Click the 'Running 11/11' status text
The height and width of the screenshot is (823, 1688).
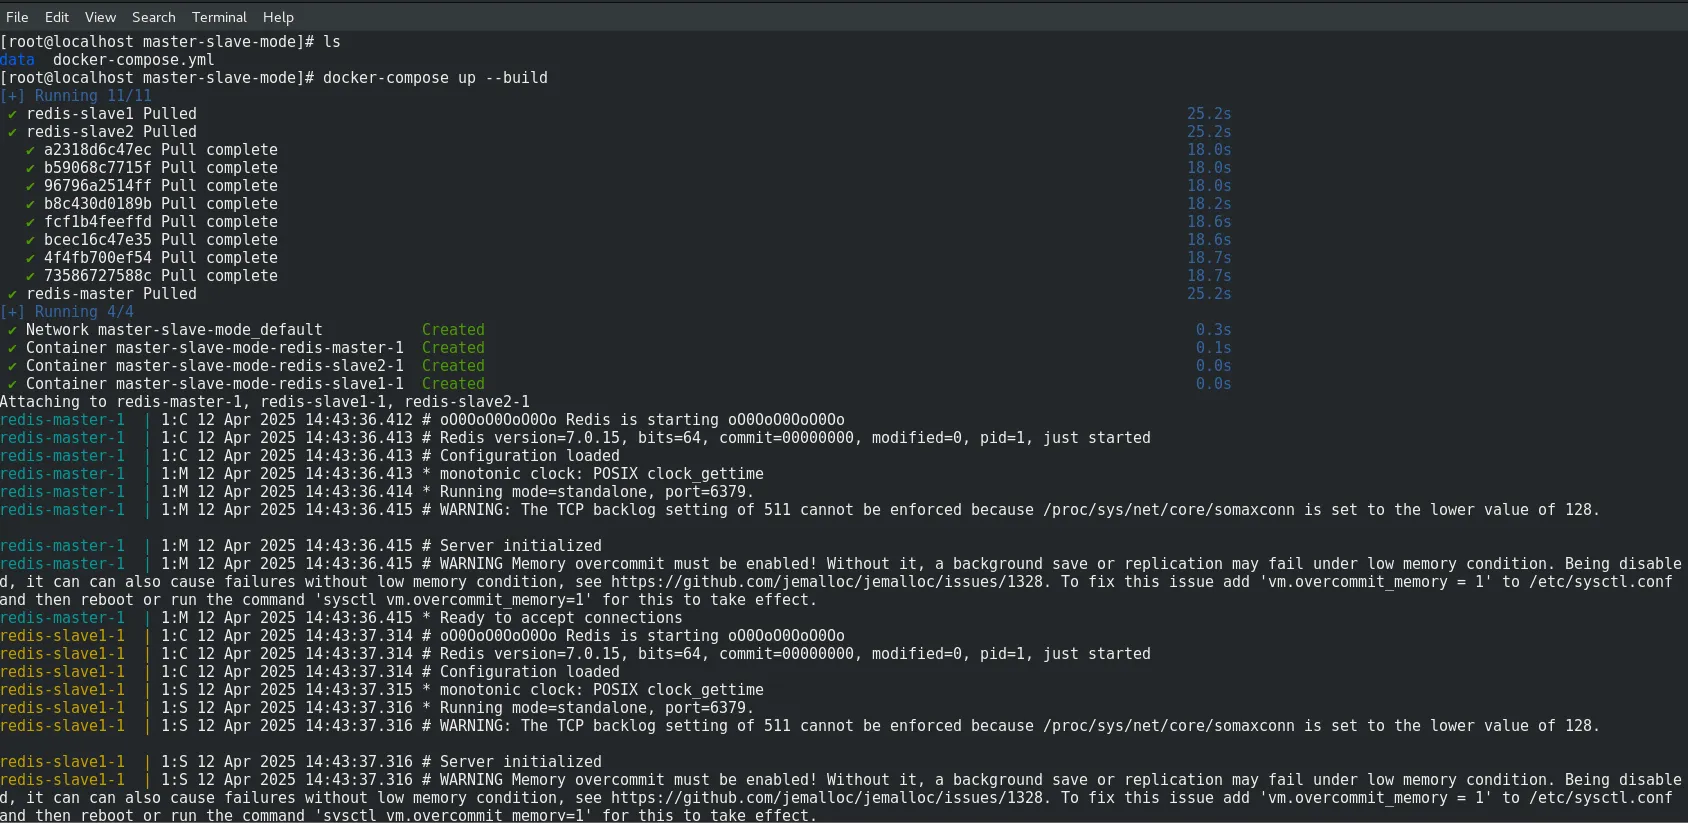(x=93, y=96)
